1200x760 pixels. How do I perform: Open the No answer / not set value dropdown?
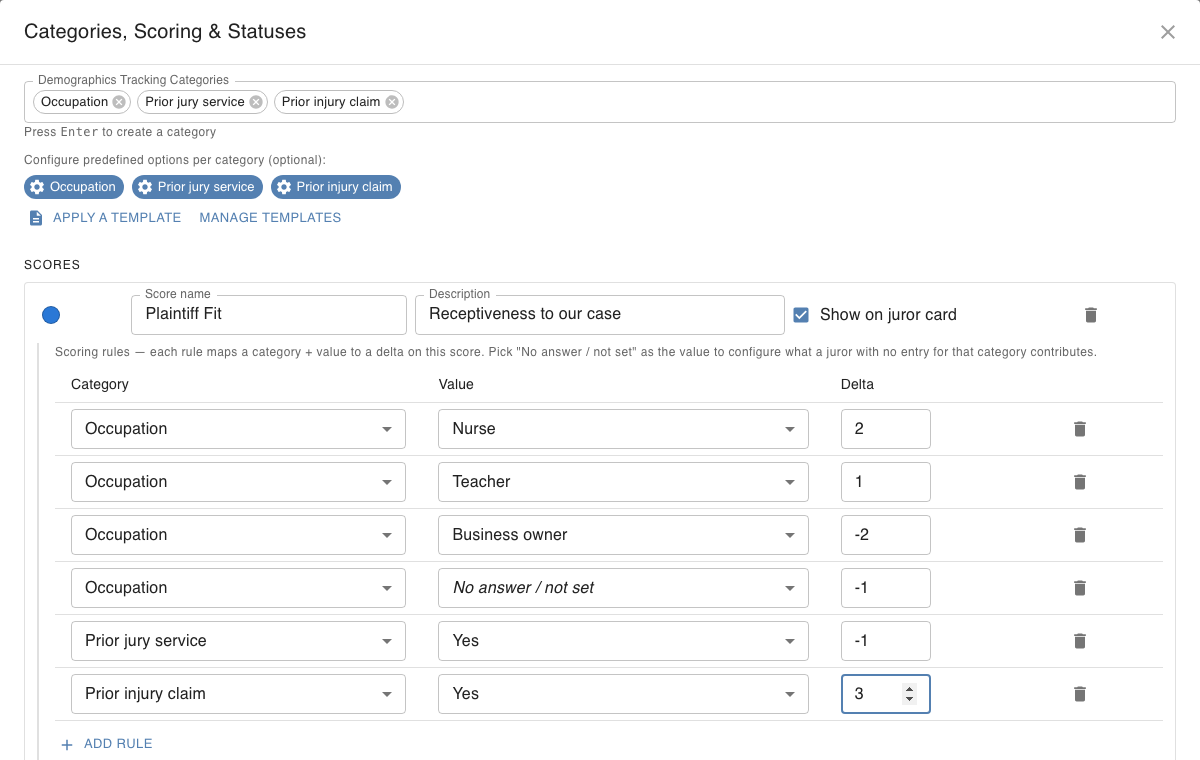[x=623, y=588]
